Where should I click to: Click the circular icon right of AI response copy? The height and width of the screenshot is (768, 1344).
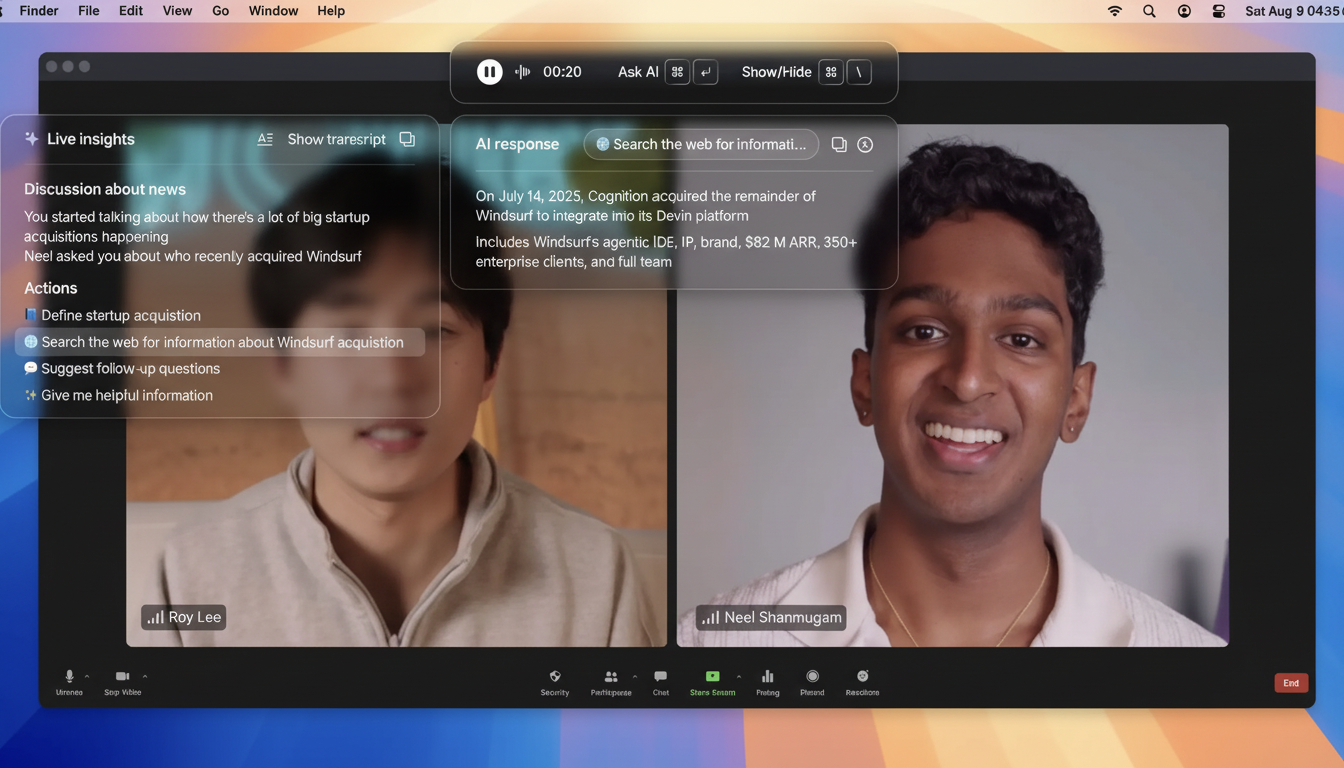(x=865, y=144)
